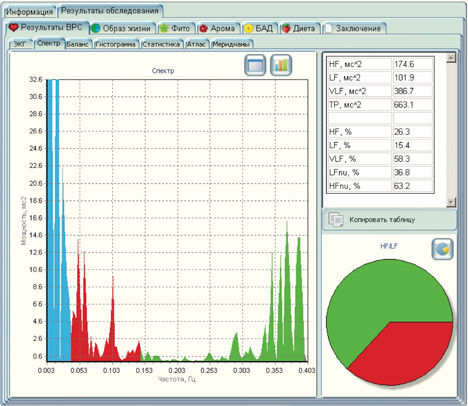Click Копировать таблицу button label
The image size is (468, 406).
tap(382, 220)
